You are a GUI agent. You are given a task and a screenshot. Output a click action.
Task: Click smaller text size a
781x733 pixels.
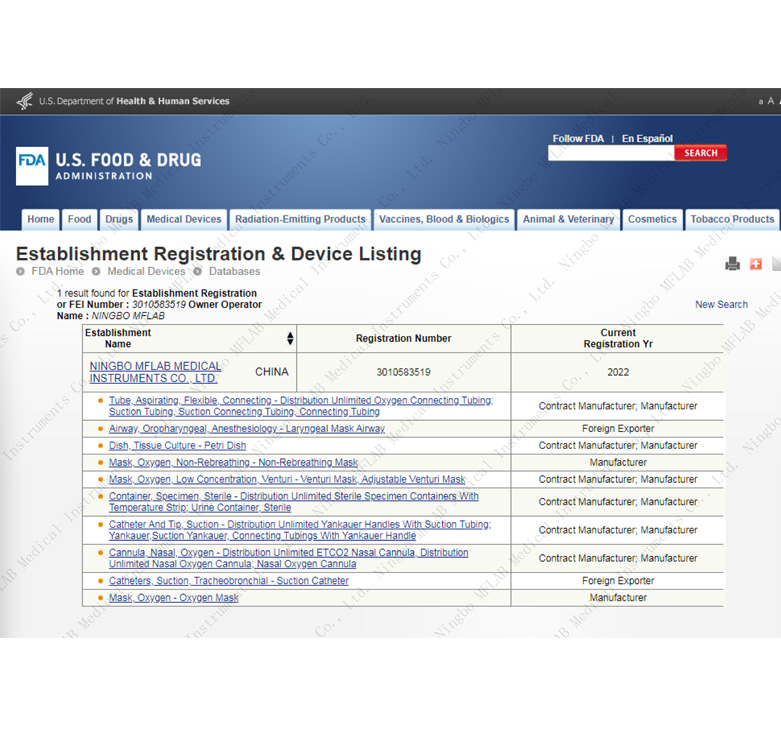click(x=761, y=102)
